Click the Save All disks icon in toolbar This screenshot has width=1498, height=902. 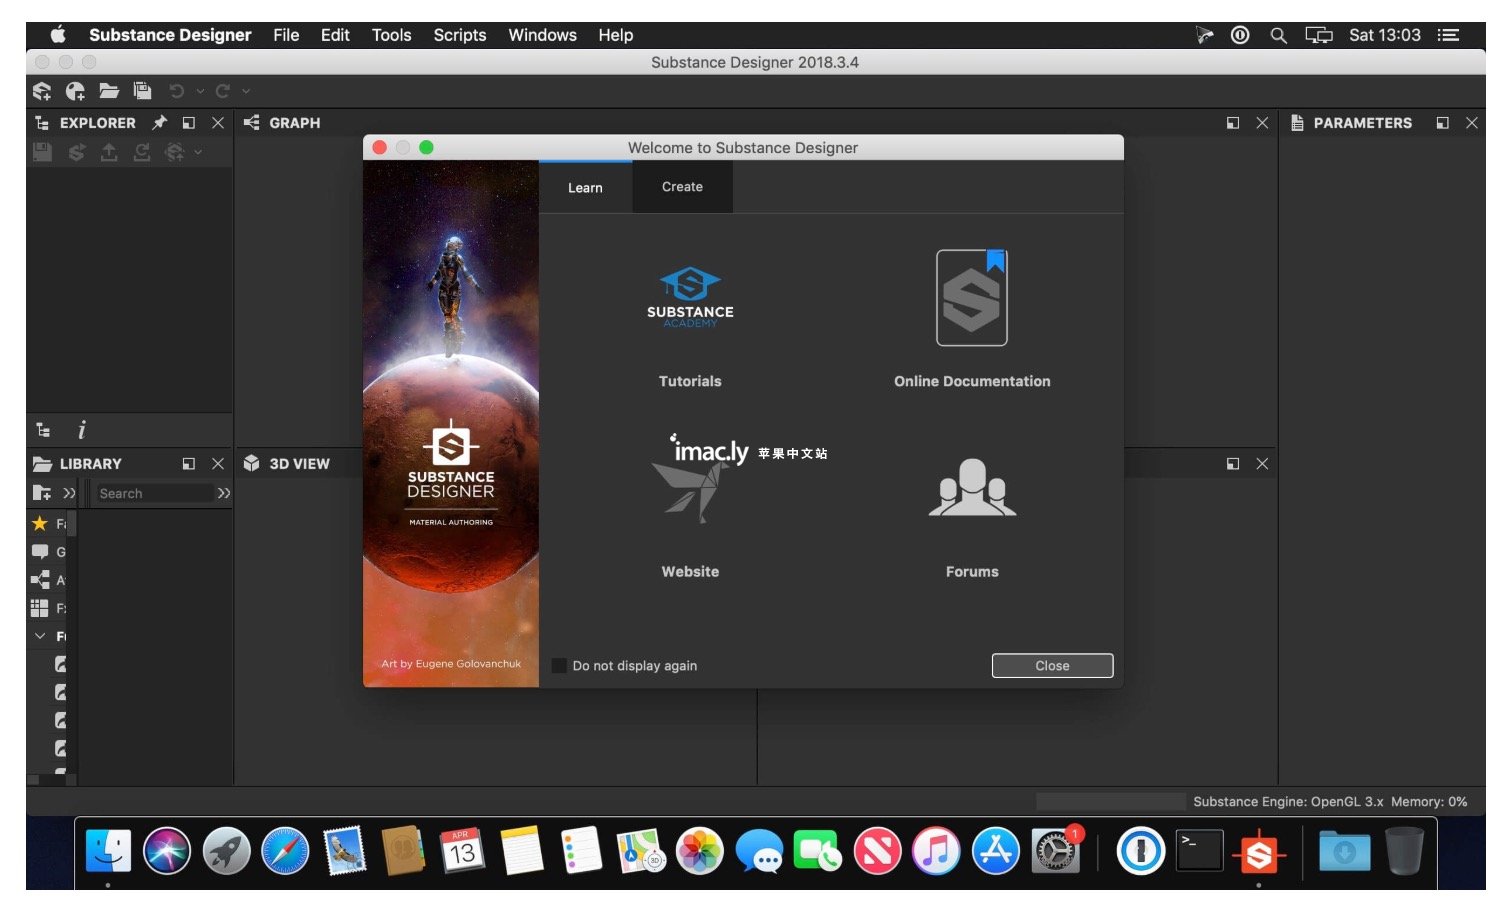[143, 91]
